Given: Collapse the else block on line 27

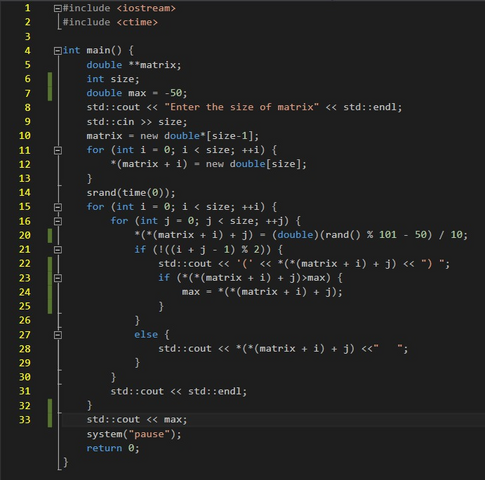Looking at the screenshot, I should point(58,335).
